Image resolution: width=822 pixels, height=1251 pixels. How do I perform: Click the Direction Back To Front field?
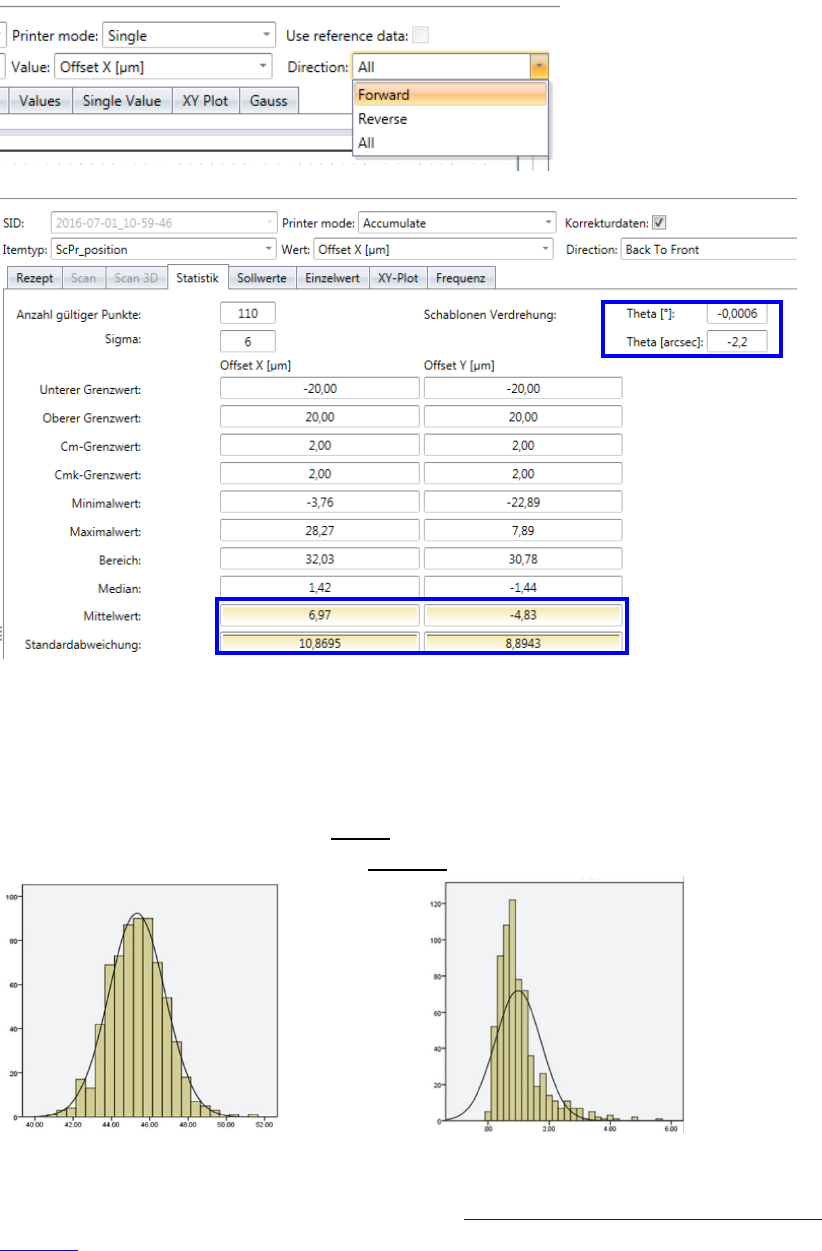(x=708, y=249)
